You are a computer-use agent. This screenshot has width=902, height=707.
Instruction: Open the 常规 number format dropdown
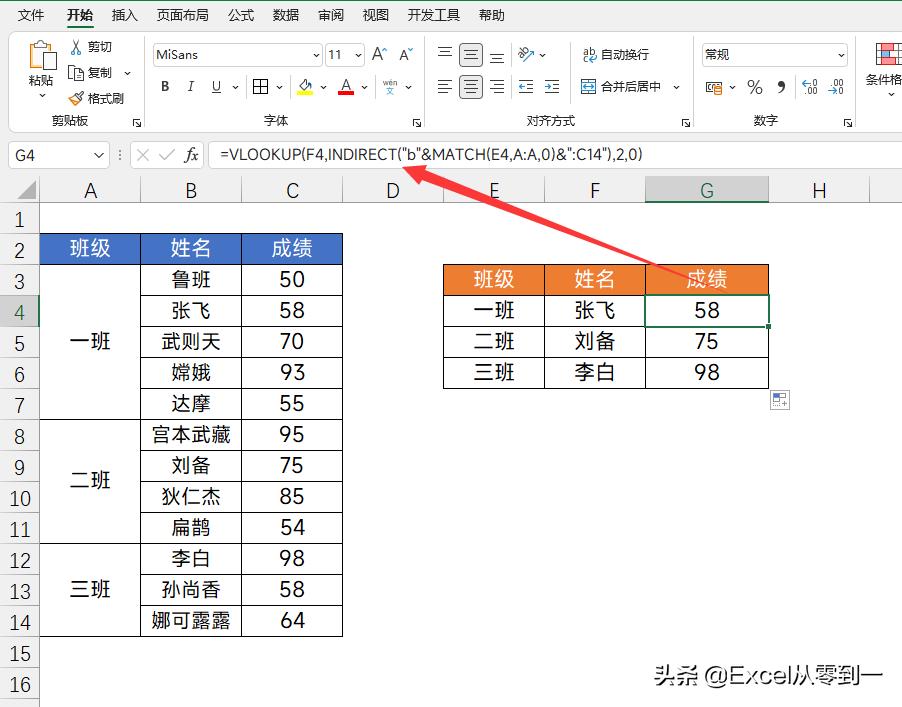pyautogui.click(x=840, y=54)
